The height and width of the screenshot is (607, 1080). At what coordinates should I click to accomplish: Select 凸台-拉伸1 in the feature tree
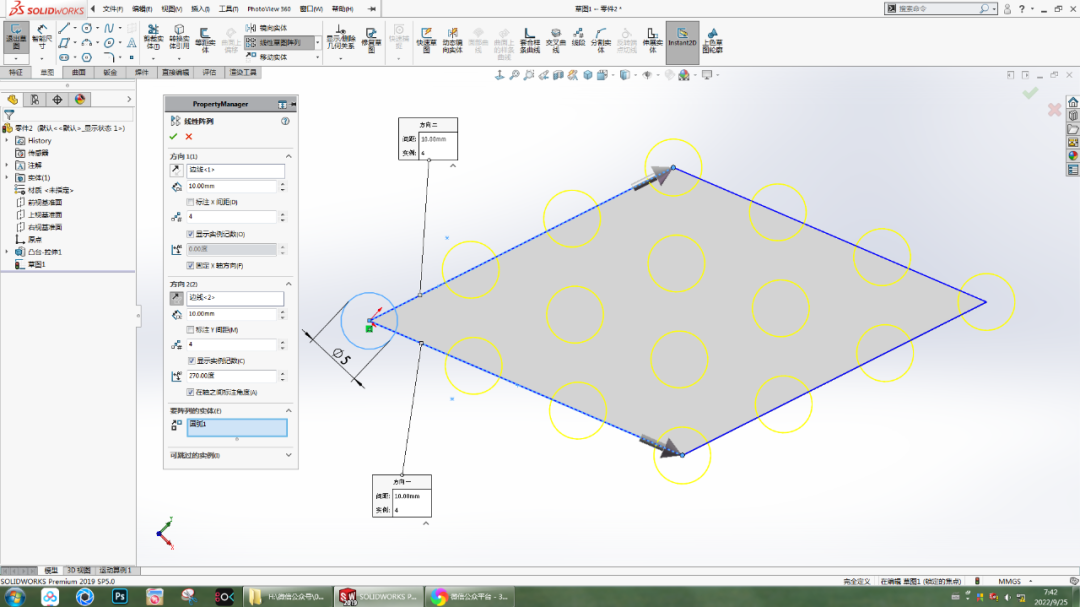(45, 252)
